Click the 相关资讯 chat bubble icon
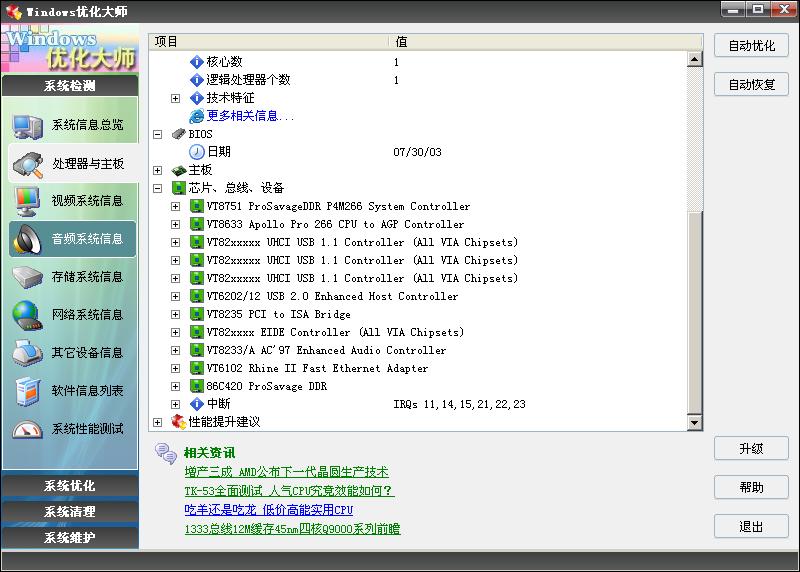 [166, 454]
